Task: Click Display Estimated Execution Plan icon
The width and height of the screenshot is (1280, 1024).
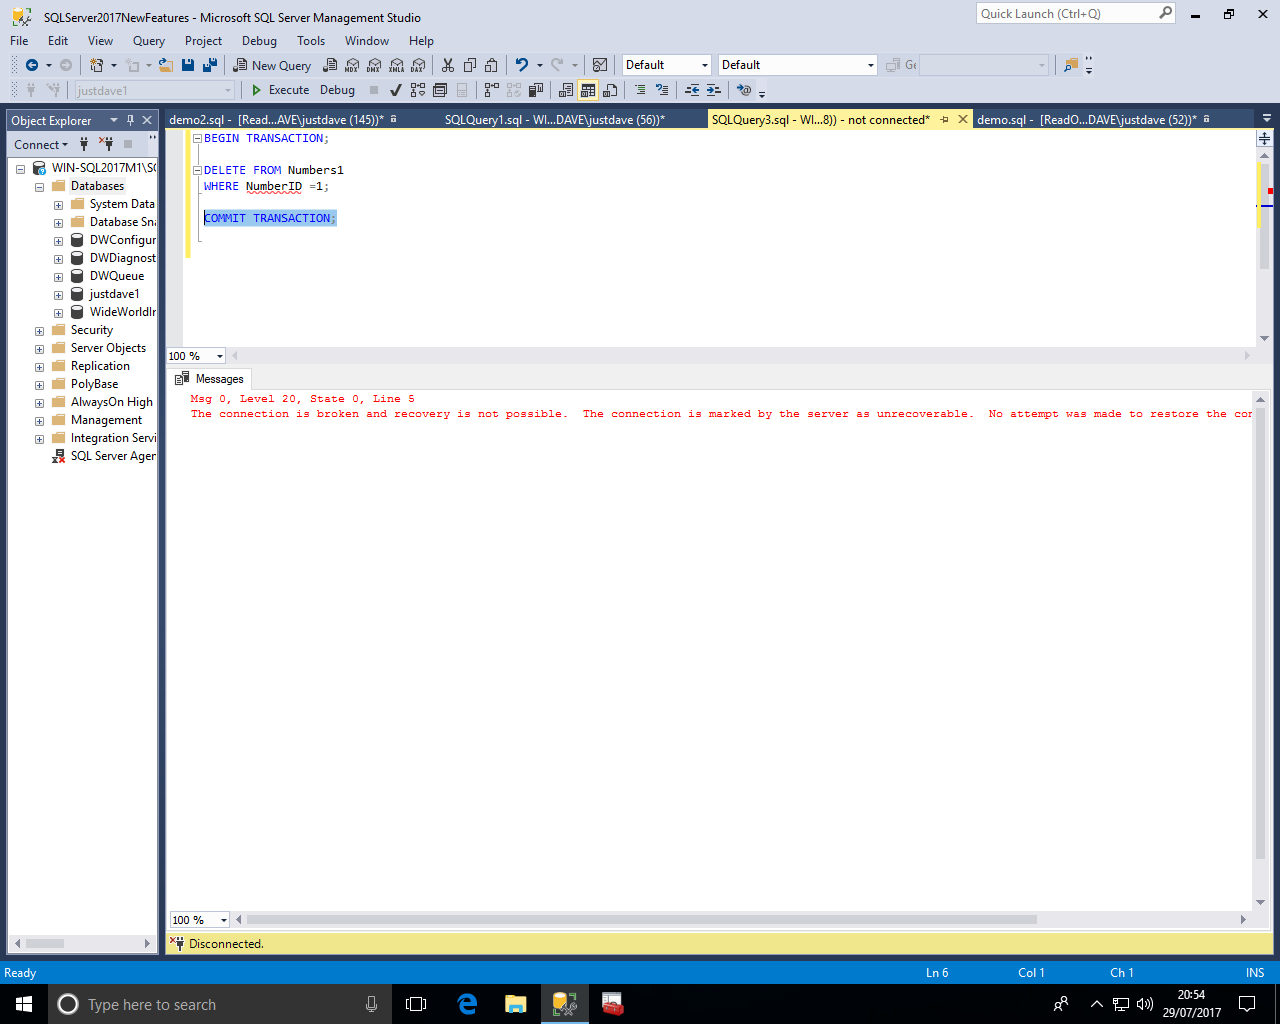Action: [418, 90]
